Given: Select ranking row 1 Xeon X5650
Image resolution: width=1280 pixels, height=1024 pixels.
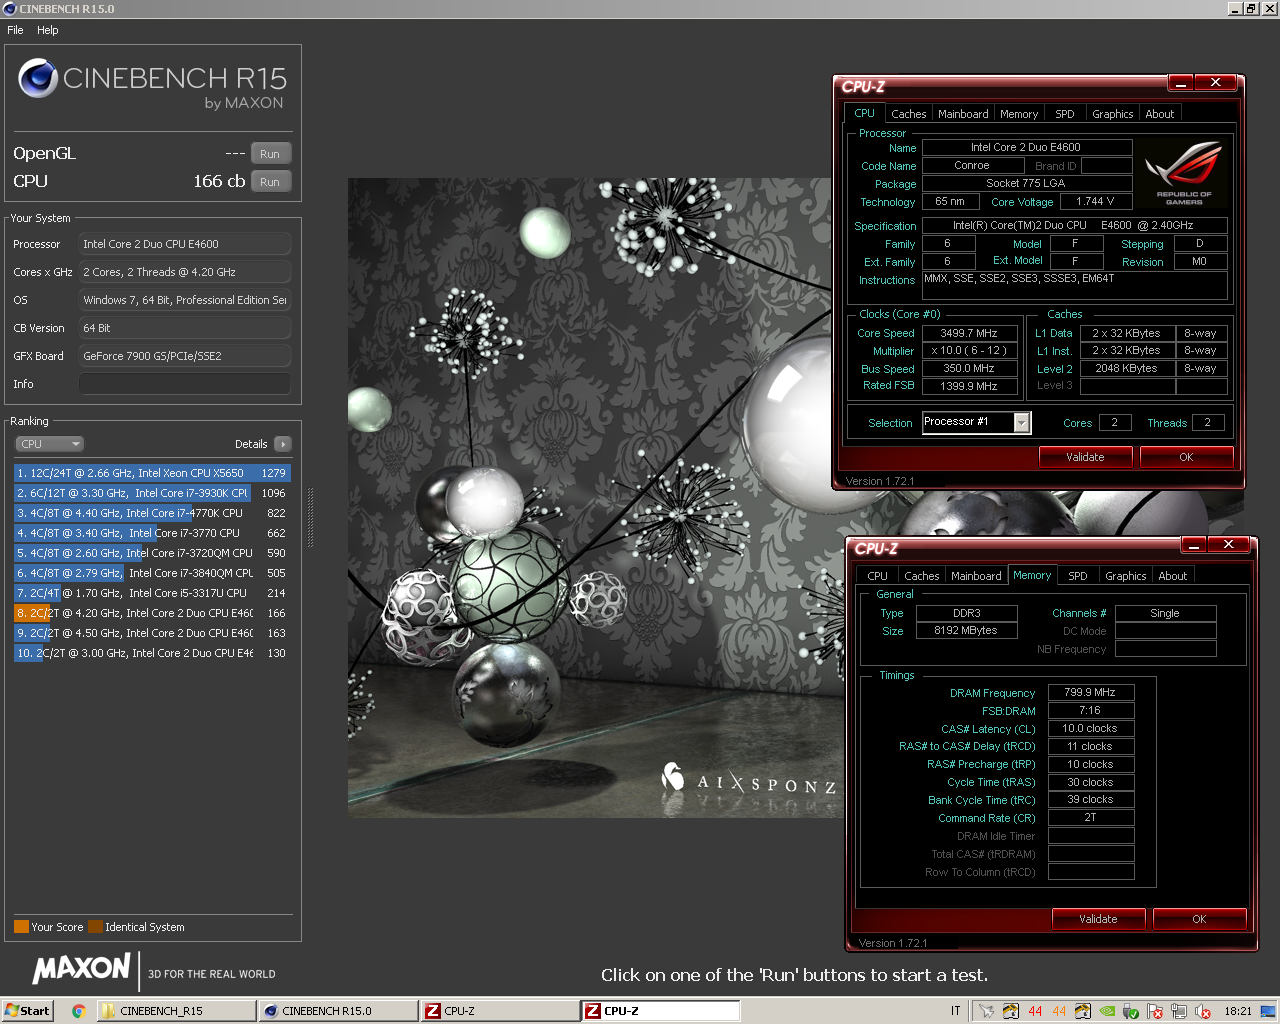Looking at the screenshot, I should [152, 473].
